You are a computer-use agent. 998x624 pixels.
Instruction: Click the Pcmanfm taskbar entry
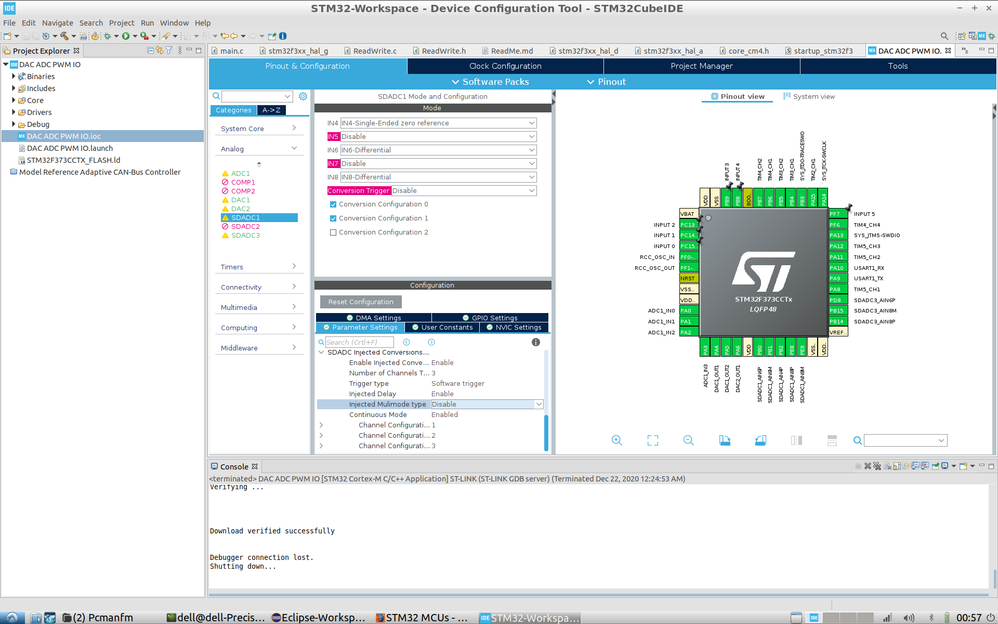(x=98, y=618)
